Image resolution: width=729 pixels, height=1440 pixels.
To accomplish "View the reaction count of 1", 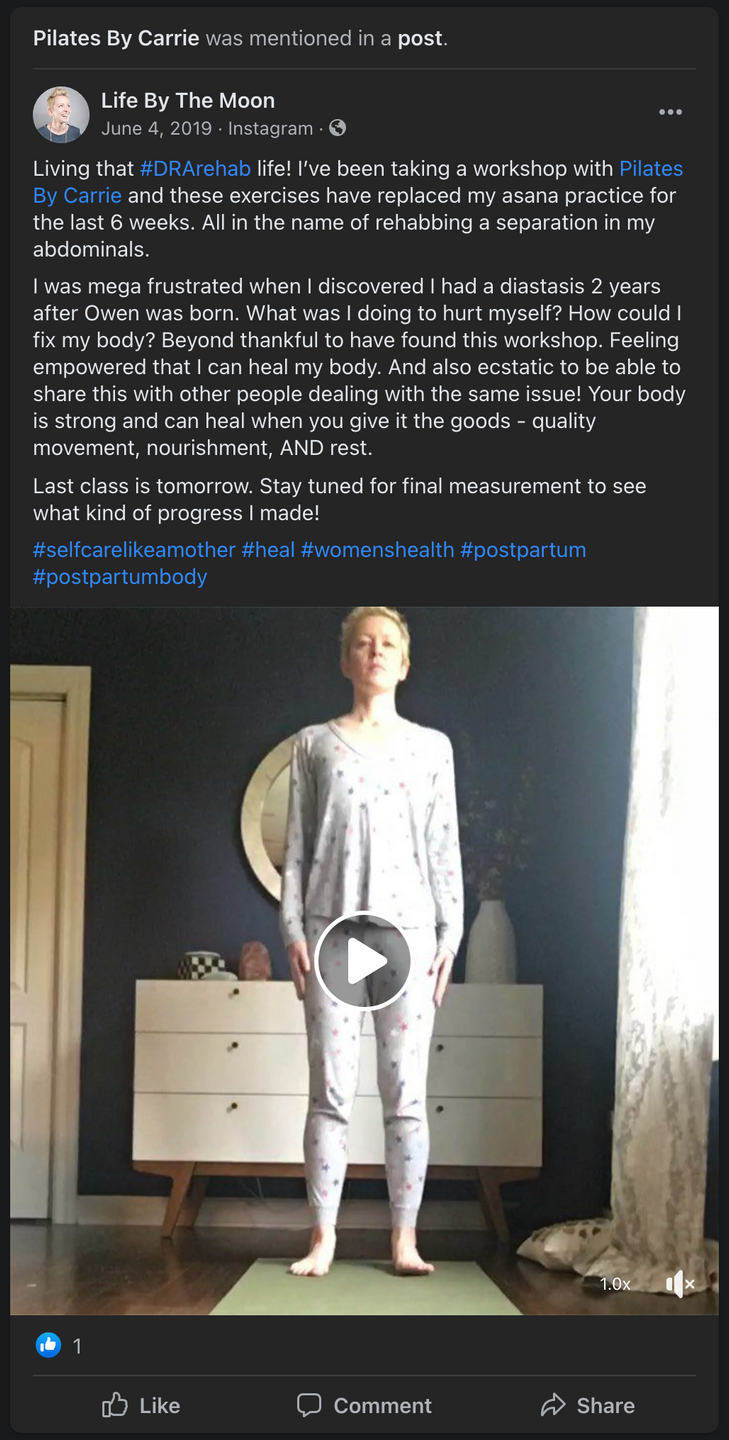I will click(x=77, y=1346).
